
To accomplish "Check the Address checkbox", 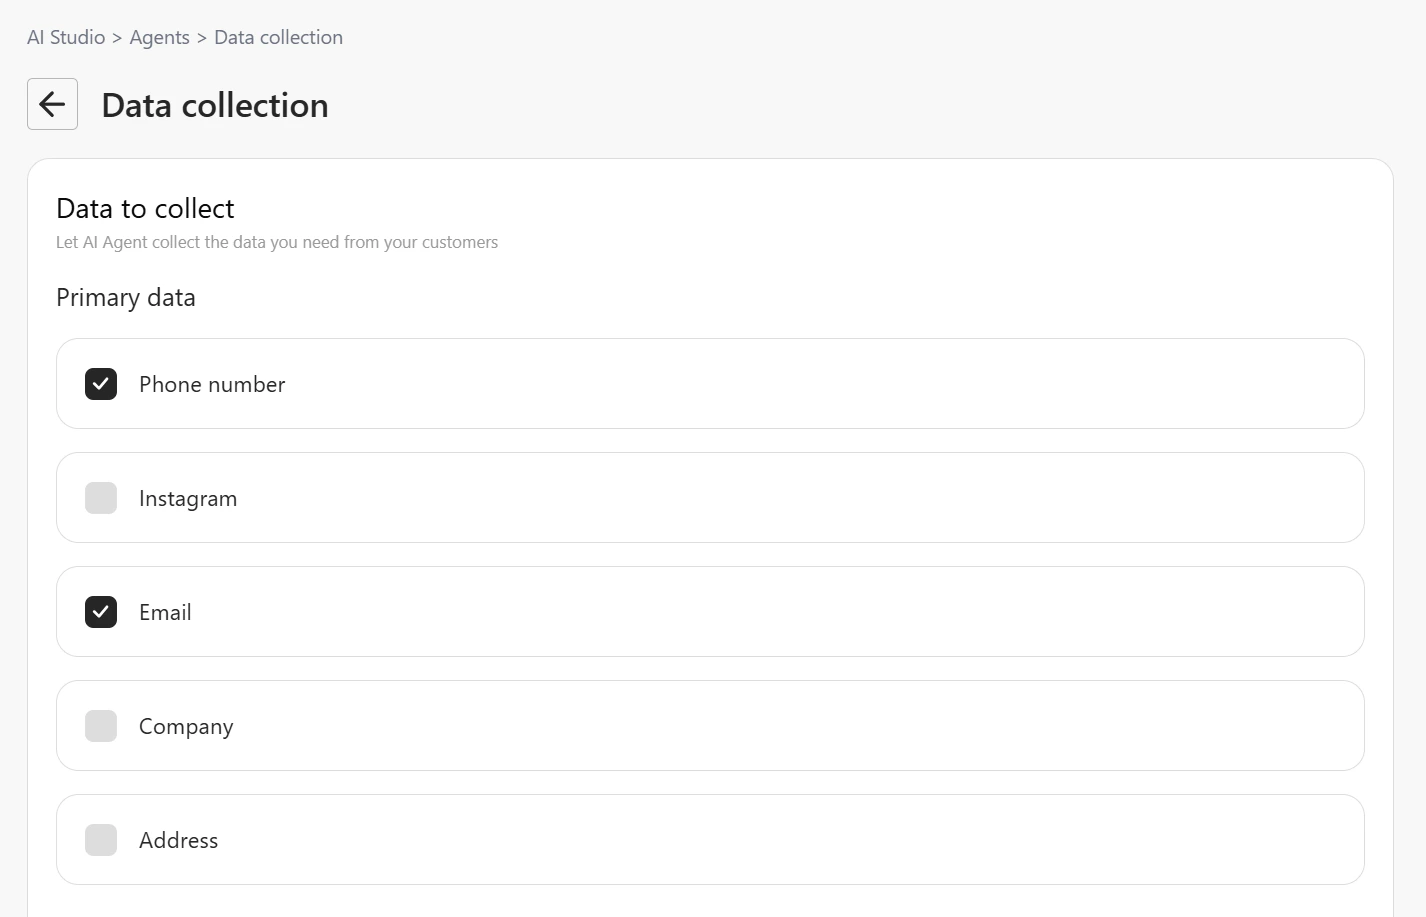I will point(101,840).
